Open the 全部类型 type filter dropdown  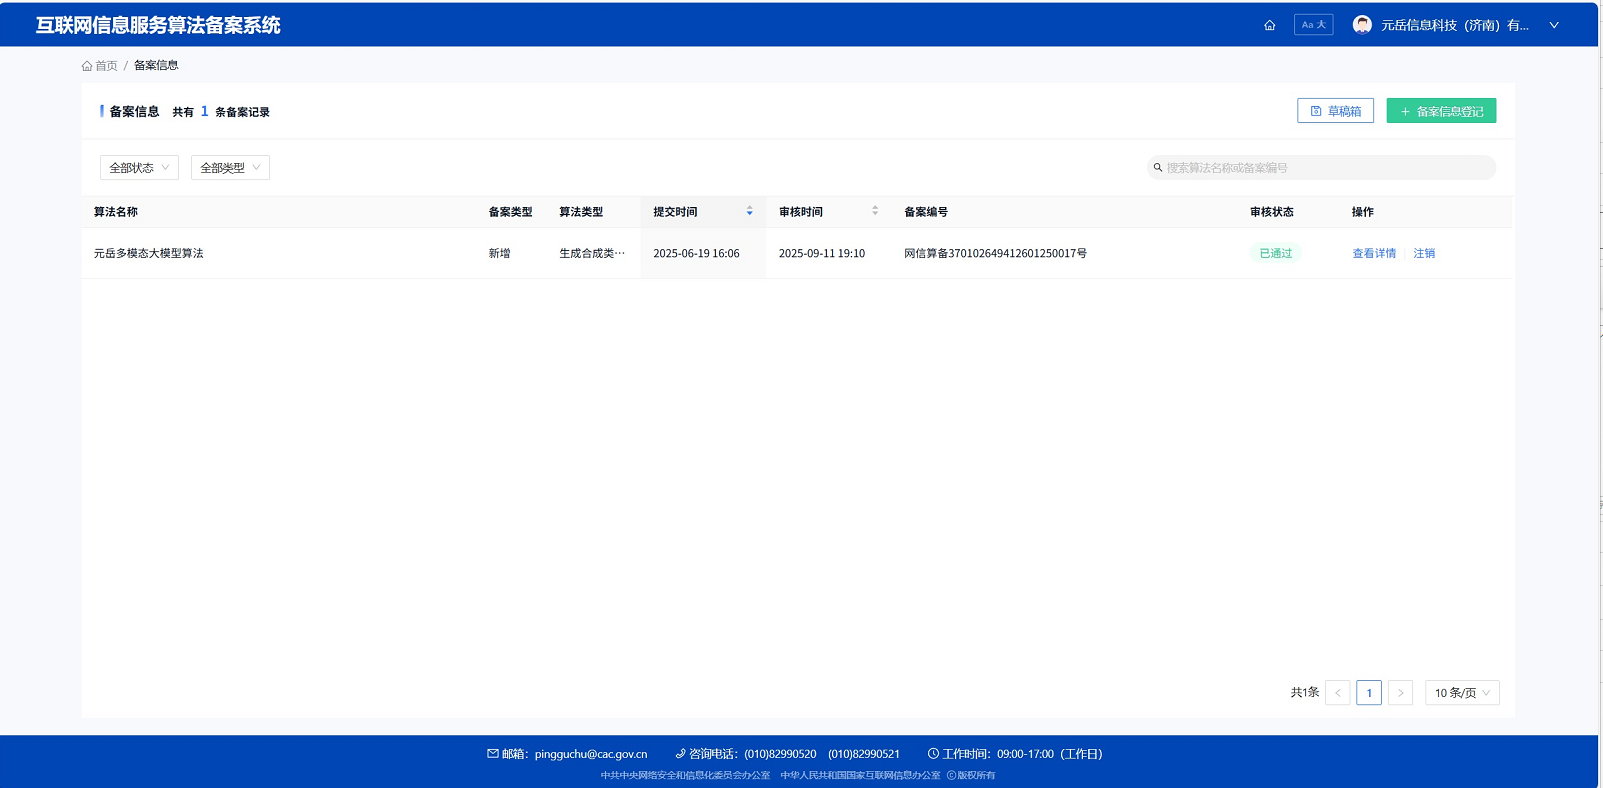[230, 168]
